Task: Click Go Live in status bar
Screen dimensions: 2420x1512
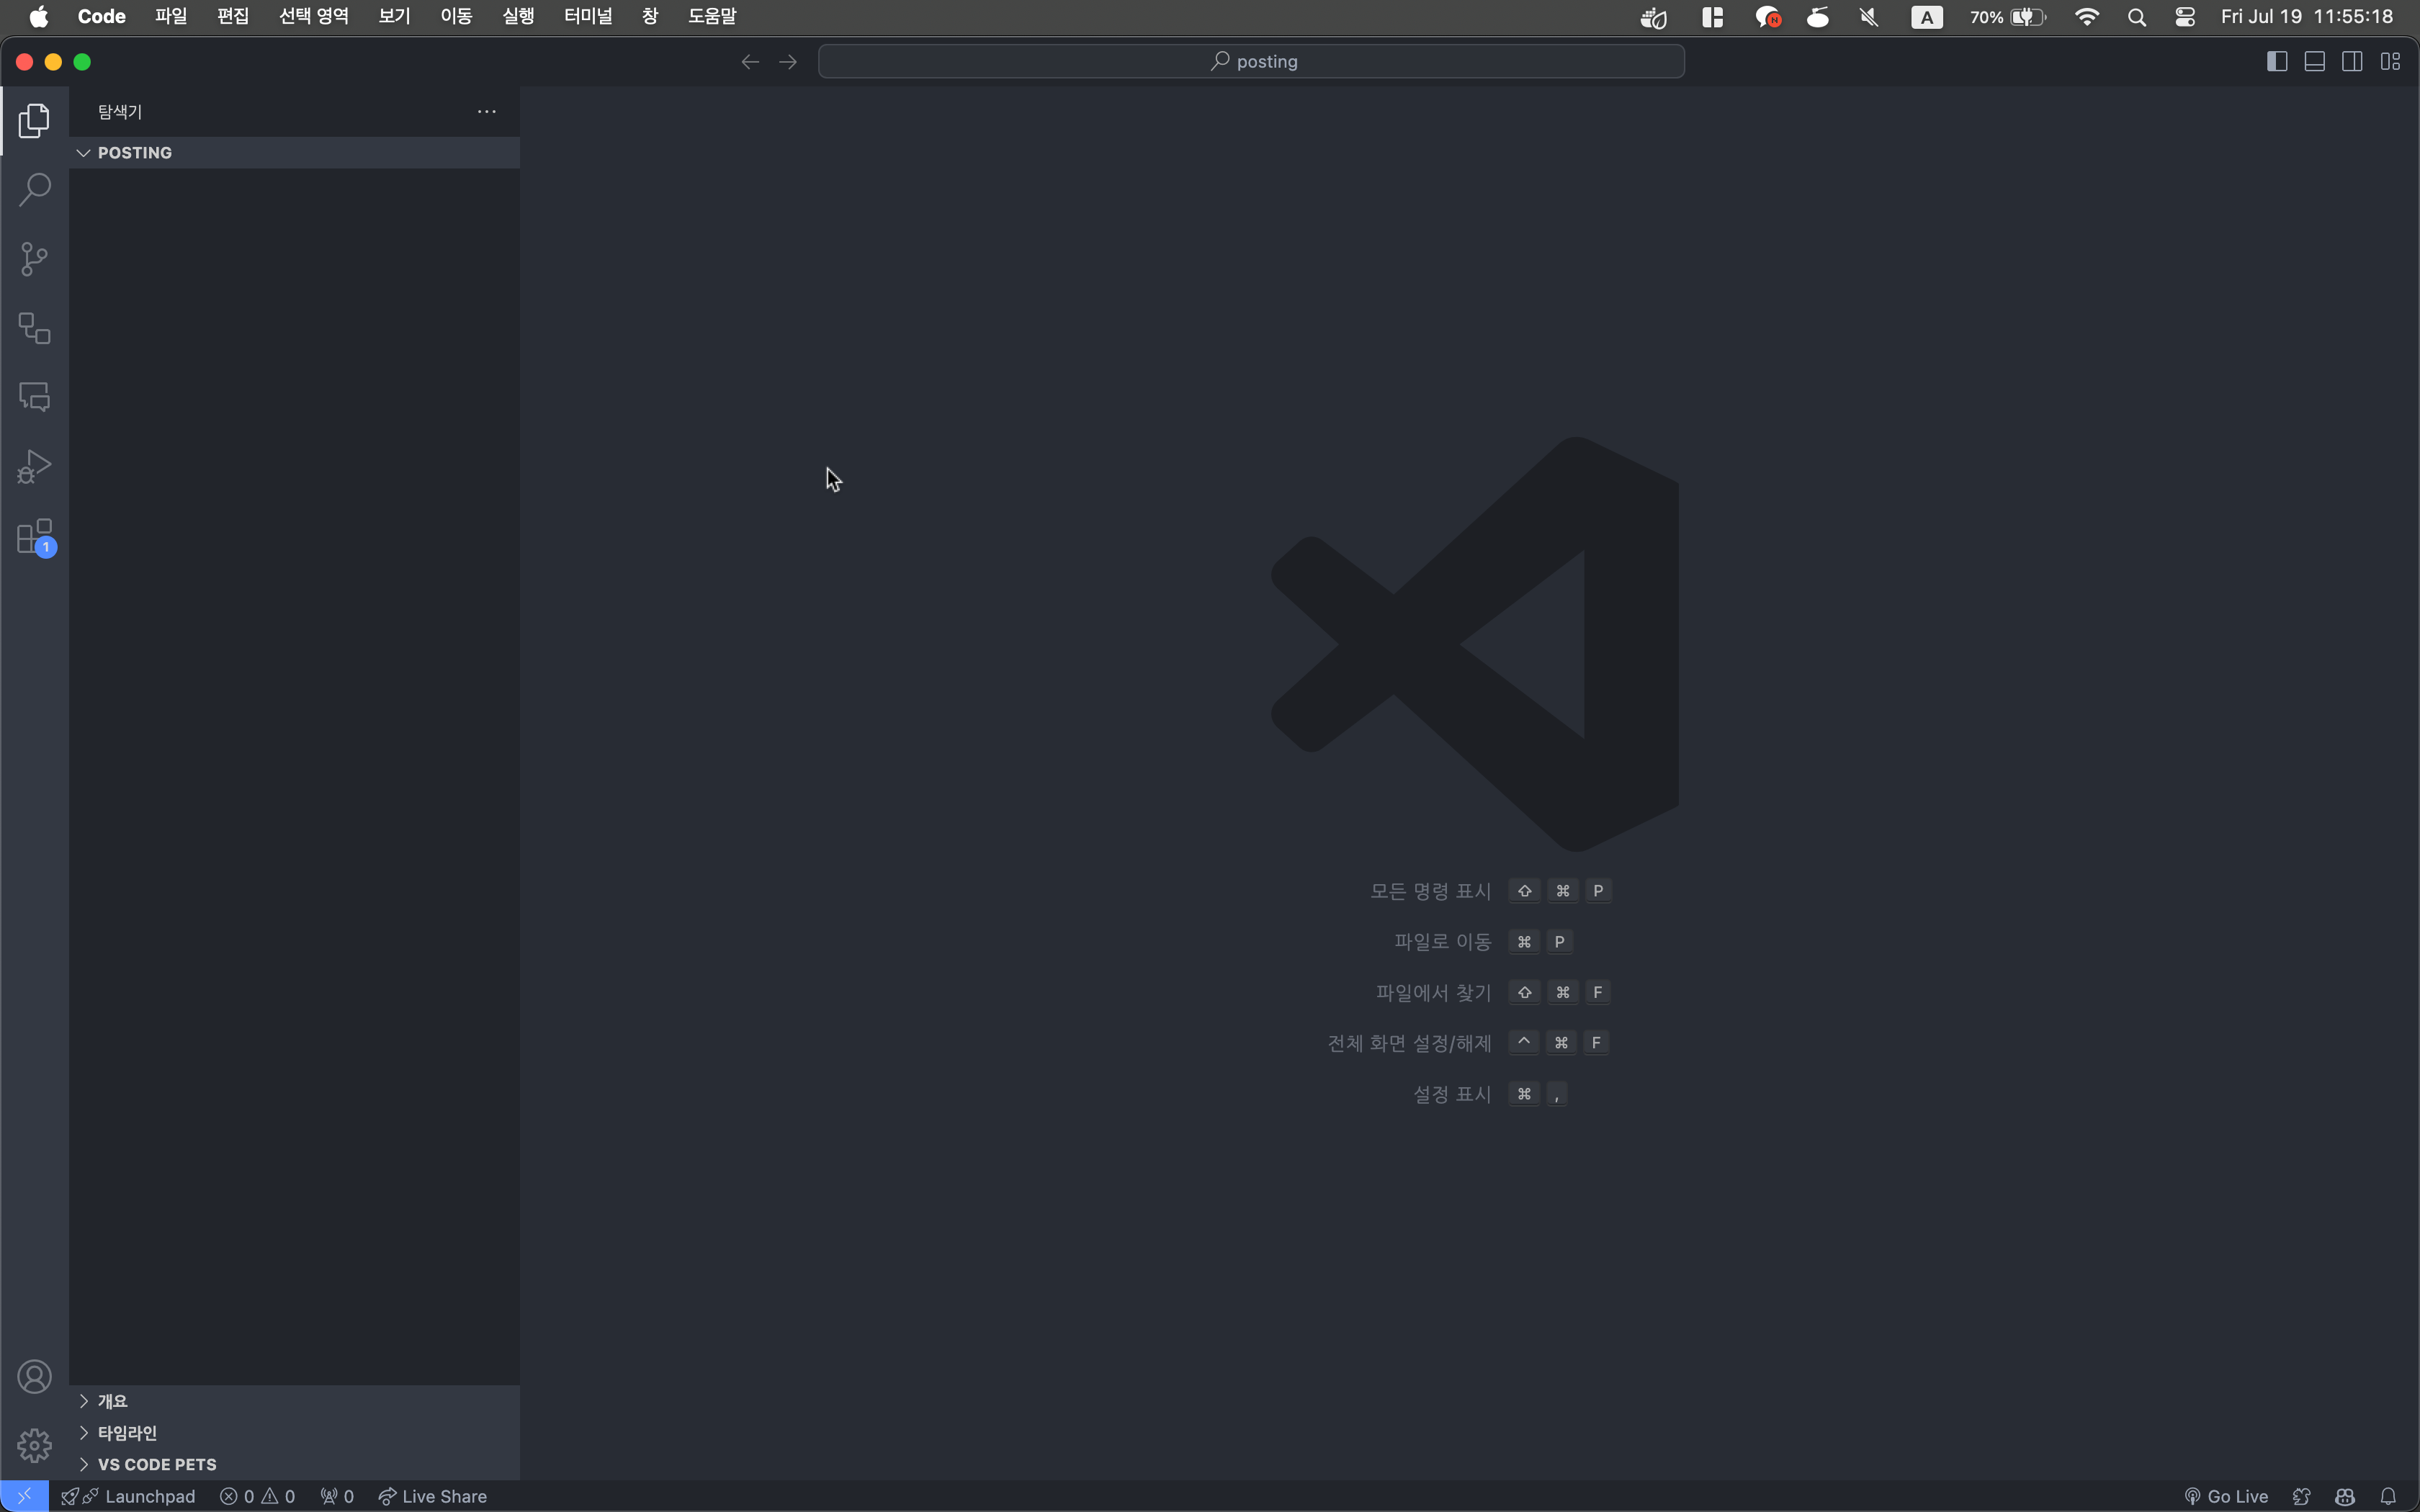Action: [x=2226, y=1496]
